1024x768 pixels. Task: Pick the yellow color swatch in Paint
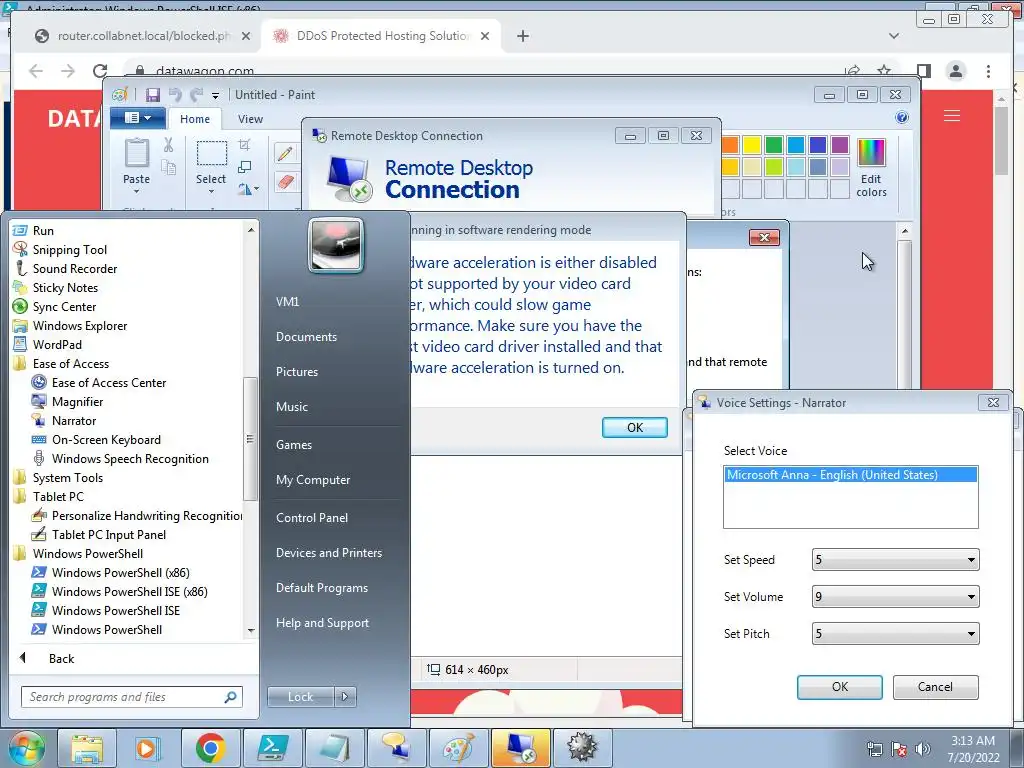(752, 144)
